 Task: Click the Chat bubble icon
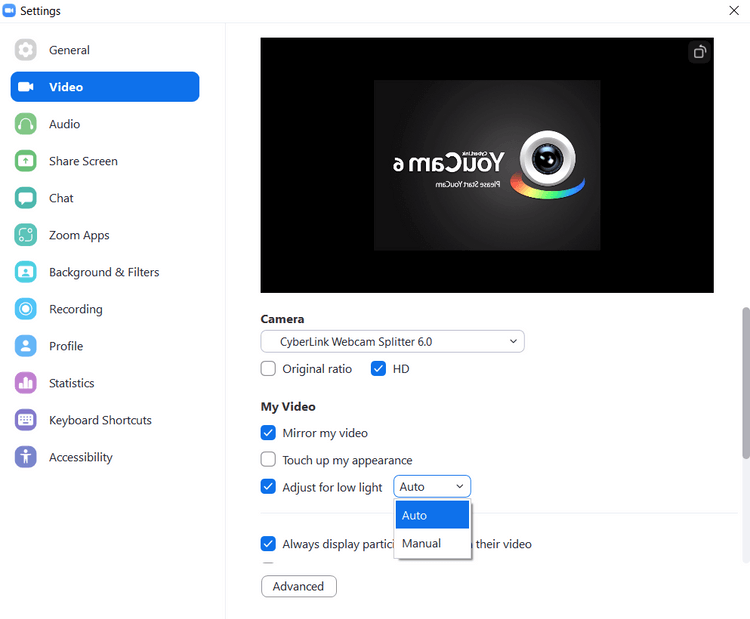(x=26, y=198)
